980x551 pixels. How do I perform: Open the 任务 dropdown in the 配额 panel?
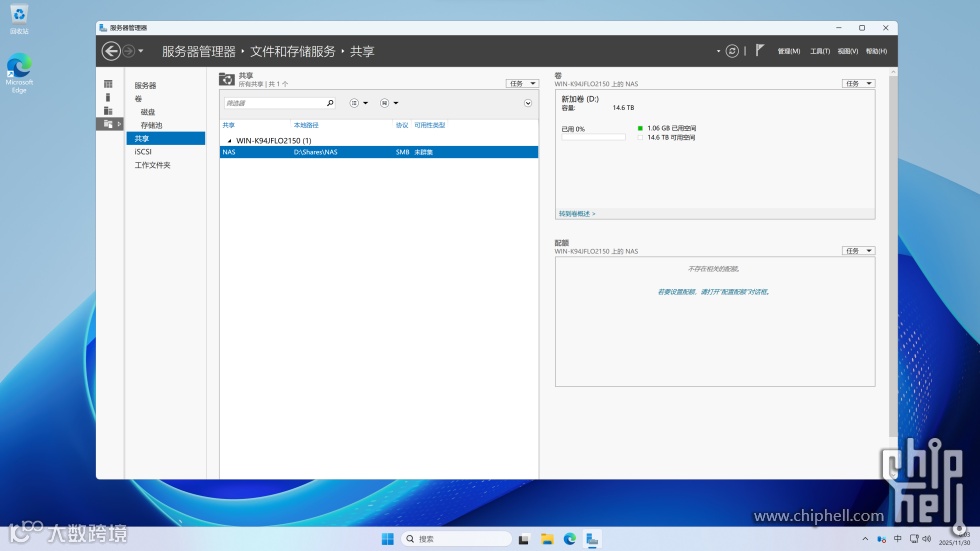(x=858, y=251)
